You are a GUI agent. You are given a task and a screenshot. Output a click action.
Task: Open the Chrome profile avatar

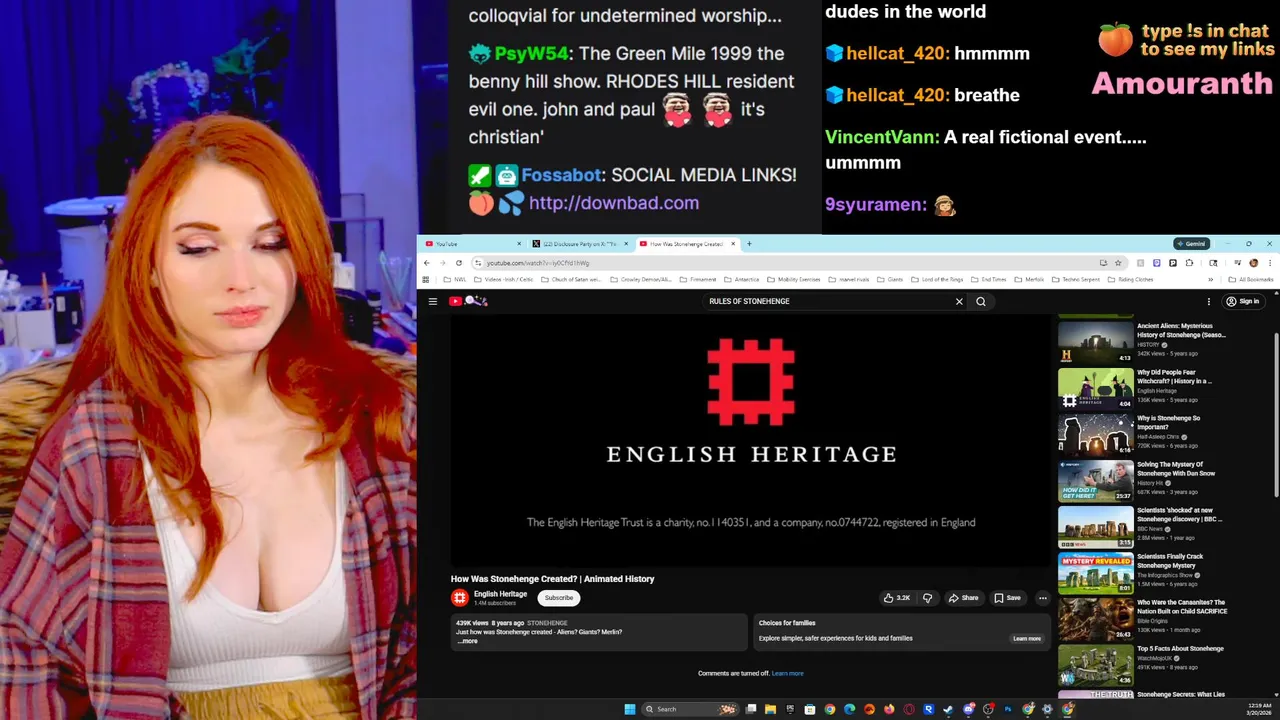(x=1254, y=263)
